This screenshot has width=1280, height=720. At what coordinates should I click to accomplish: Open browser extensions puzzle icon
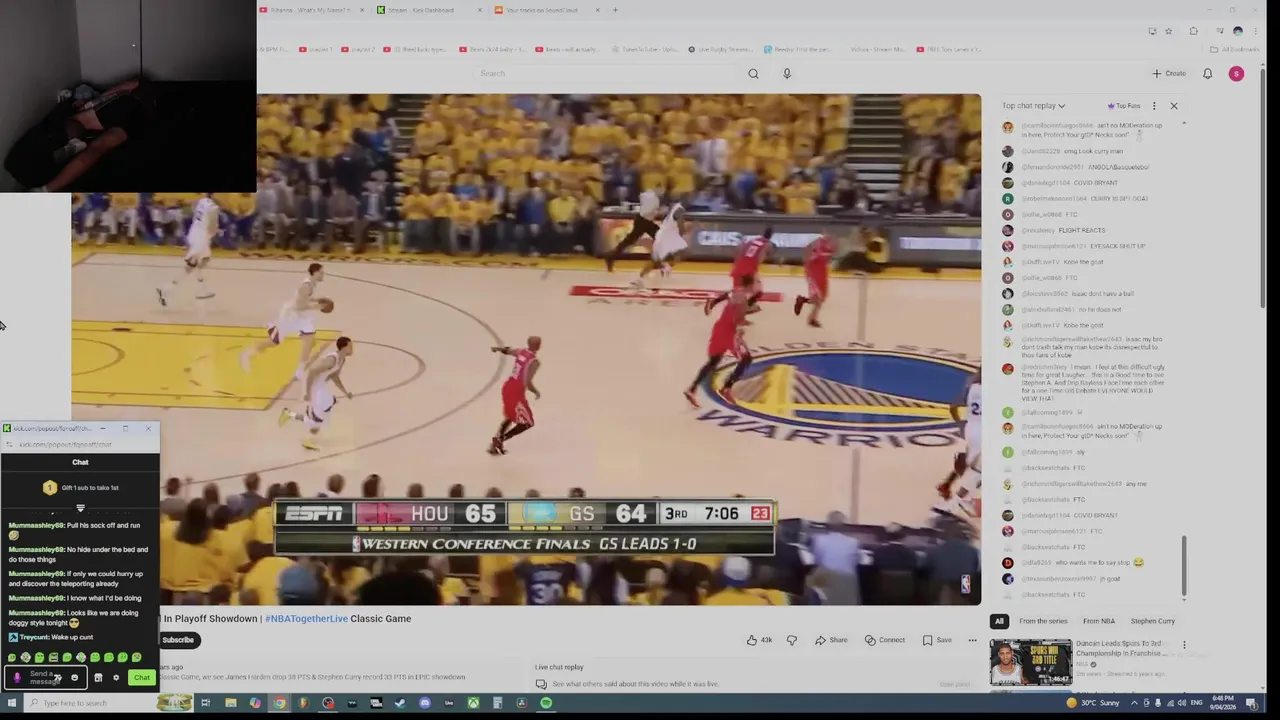pyautogui.click(x=1193, y=31)
